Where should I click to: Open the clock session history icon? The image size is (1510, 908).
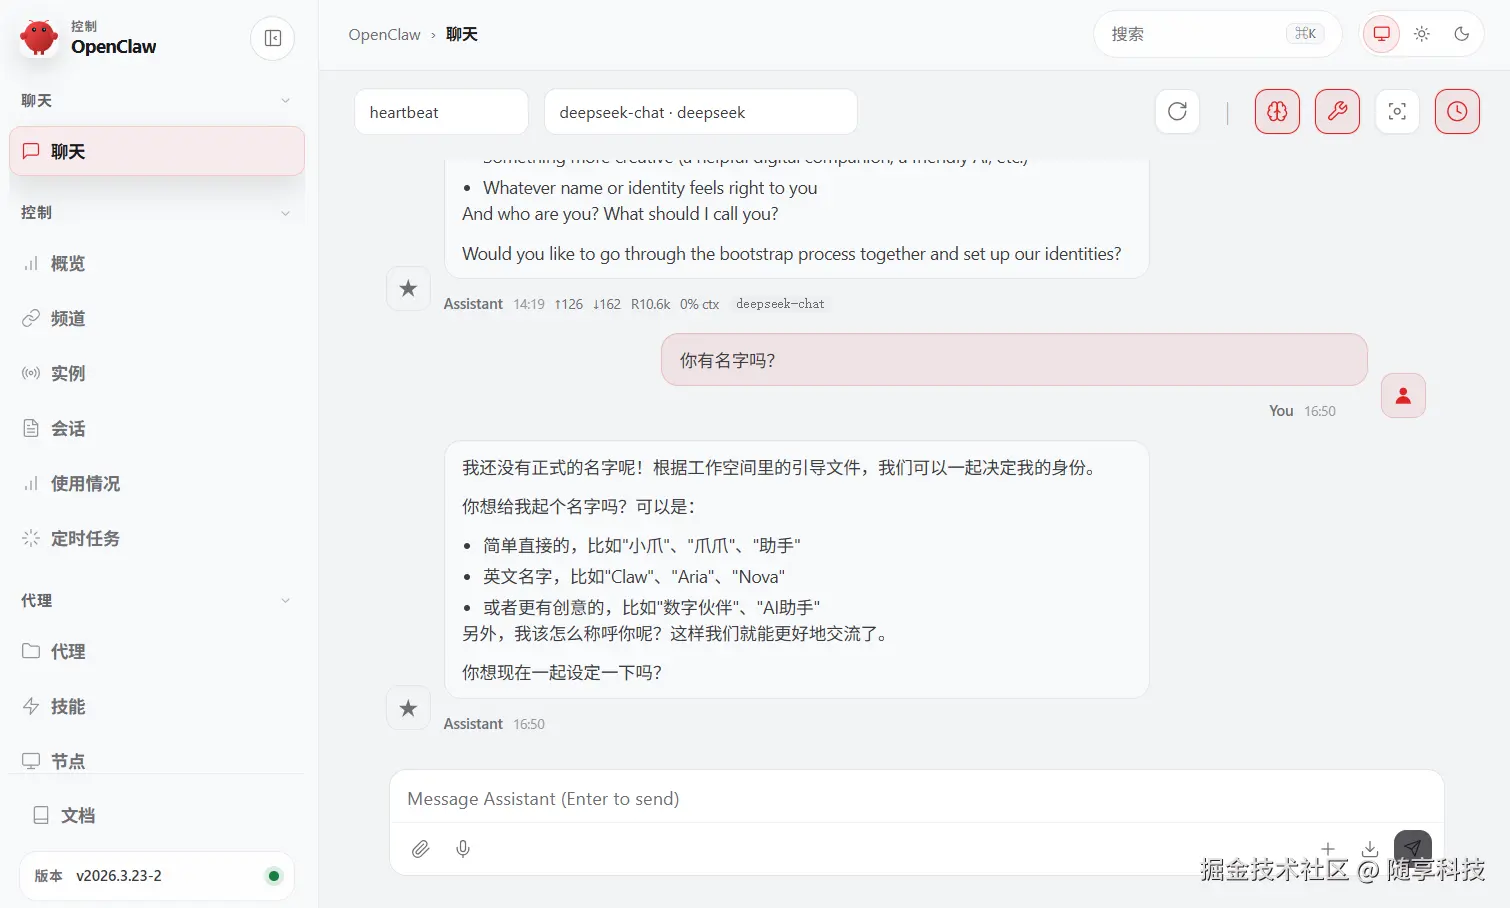coord(1457,111)
